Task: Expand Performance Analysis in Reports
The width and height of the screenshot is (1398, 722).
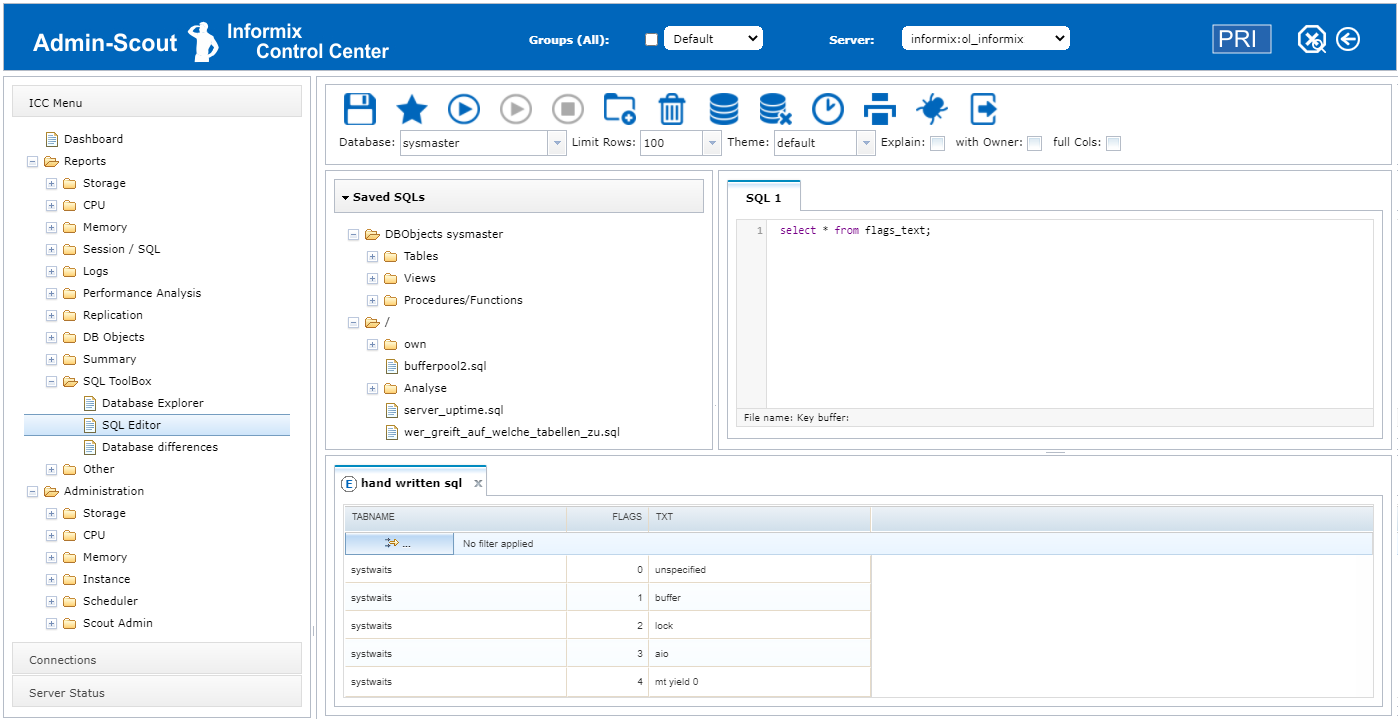Action: [x=51, y=293]
